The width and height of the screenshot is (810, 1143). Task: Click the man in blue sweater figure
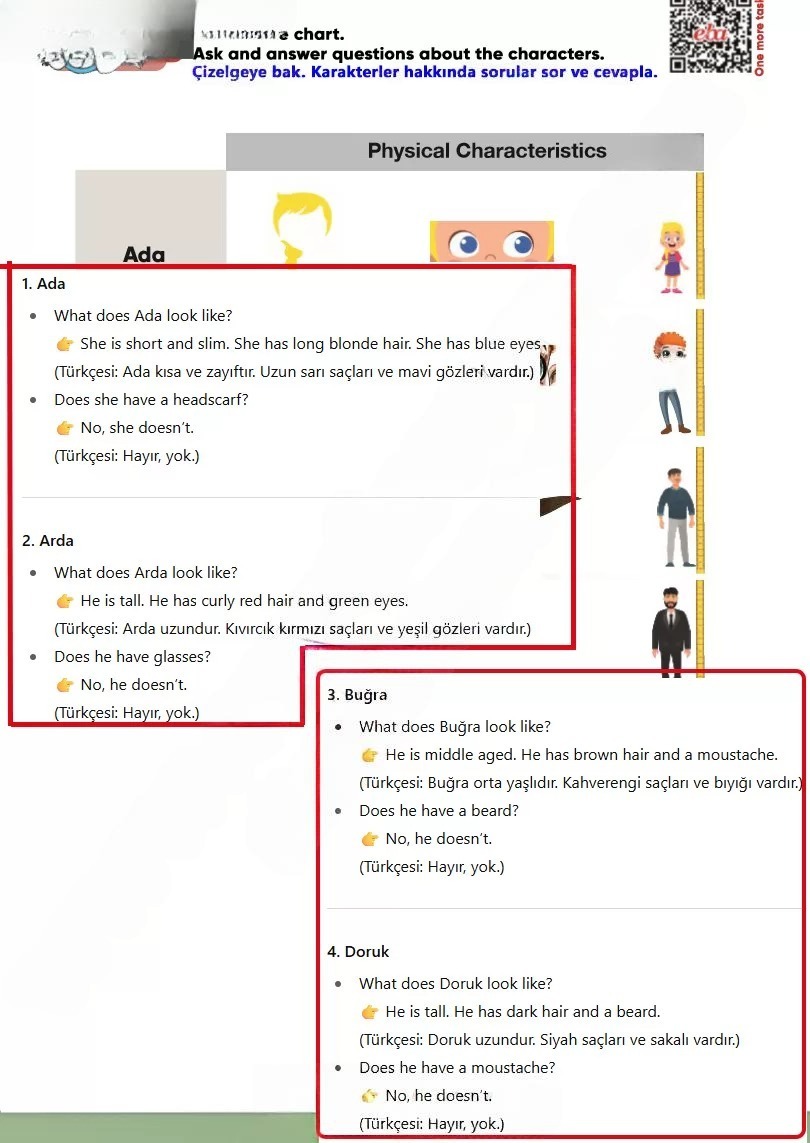pyautogui.click(x=676, y=517)
